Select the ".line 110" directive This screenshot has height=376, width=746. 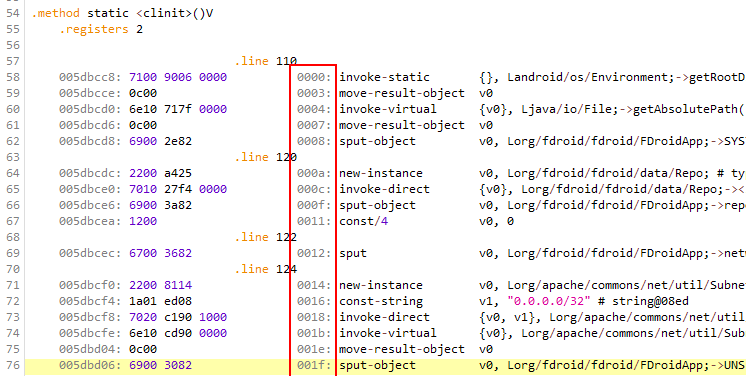click(266, 61)
